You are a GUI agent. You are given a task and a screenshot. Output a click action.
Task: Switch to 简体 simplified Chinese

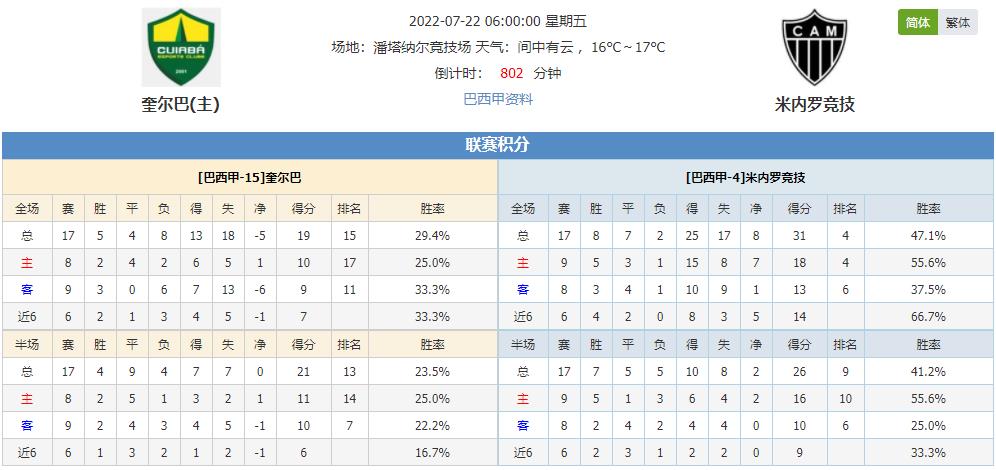tap(917, 22)
